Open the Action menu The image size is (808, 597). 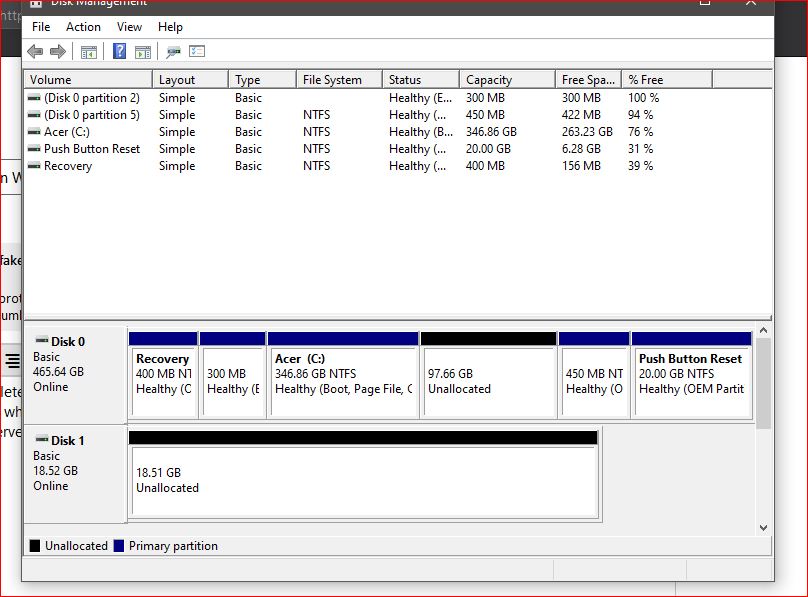(83, 27)
